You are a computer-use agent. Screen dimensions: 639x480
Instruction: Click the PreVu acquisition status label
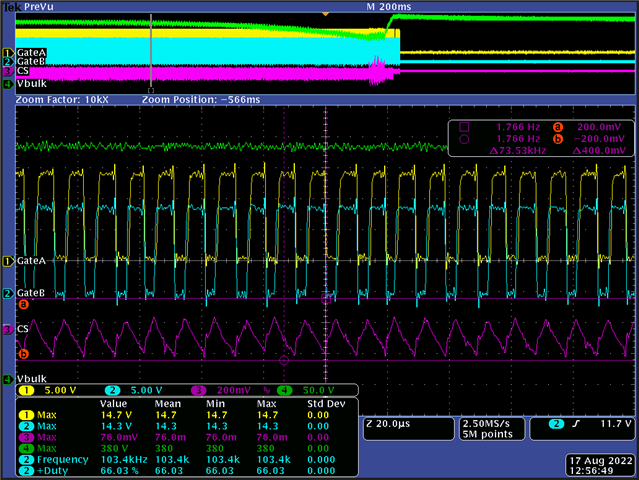[37, 6]
